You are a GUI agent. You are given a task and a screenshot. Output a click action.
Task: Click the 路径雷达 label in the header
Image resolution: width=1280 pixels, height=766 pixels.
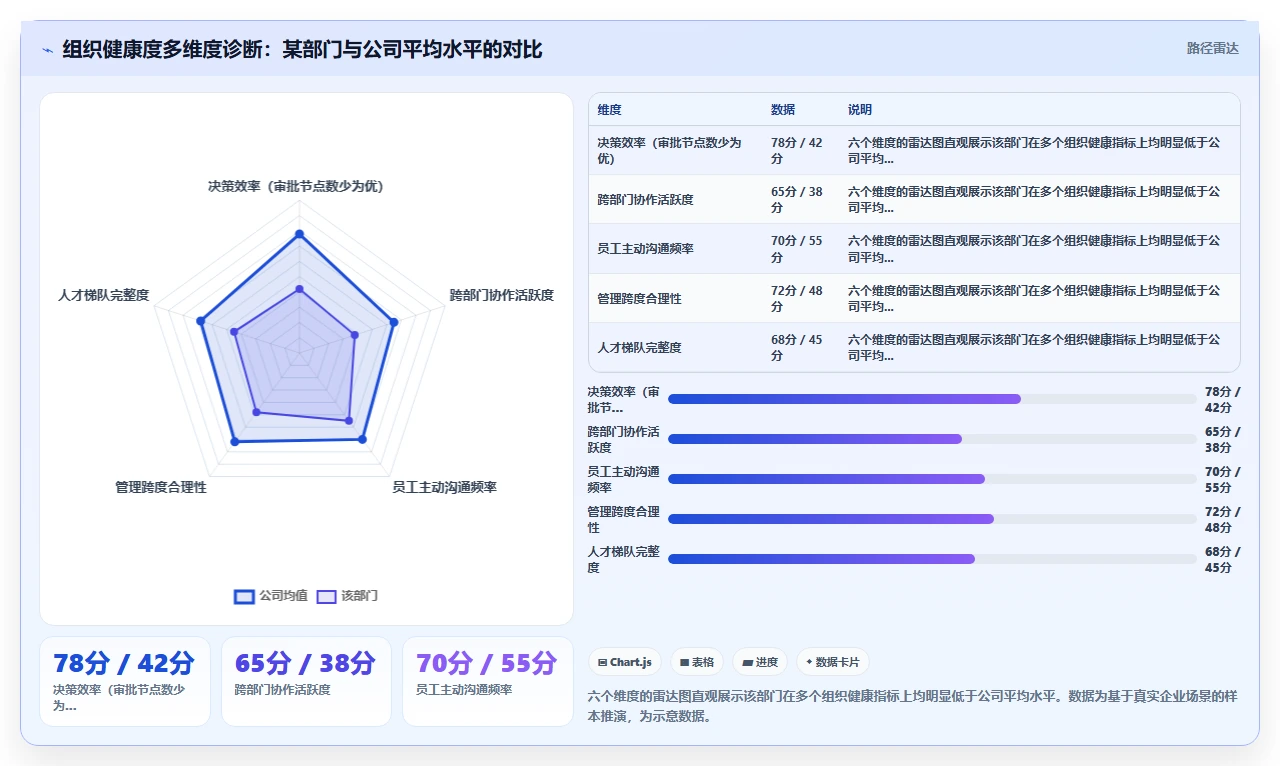1212,48
